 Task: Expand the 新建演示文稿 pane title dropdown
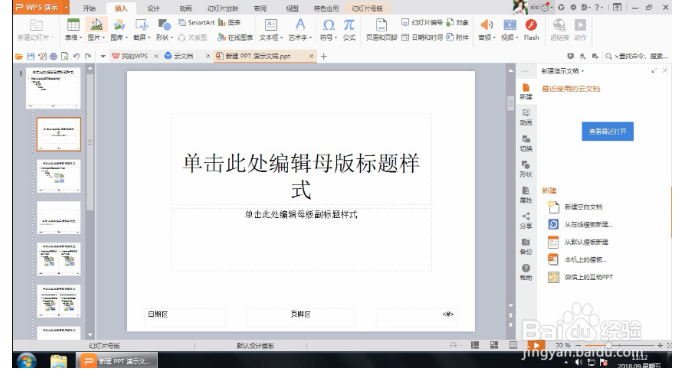(583, 71)
